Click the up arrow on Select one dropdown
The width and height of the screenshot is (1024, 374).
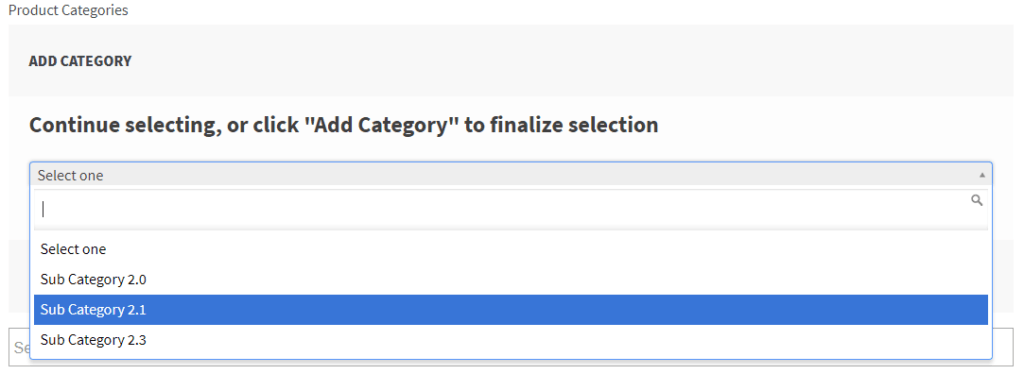tap(982, 175)
